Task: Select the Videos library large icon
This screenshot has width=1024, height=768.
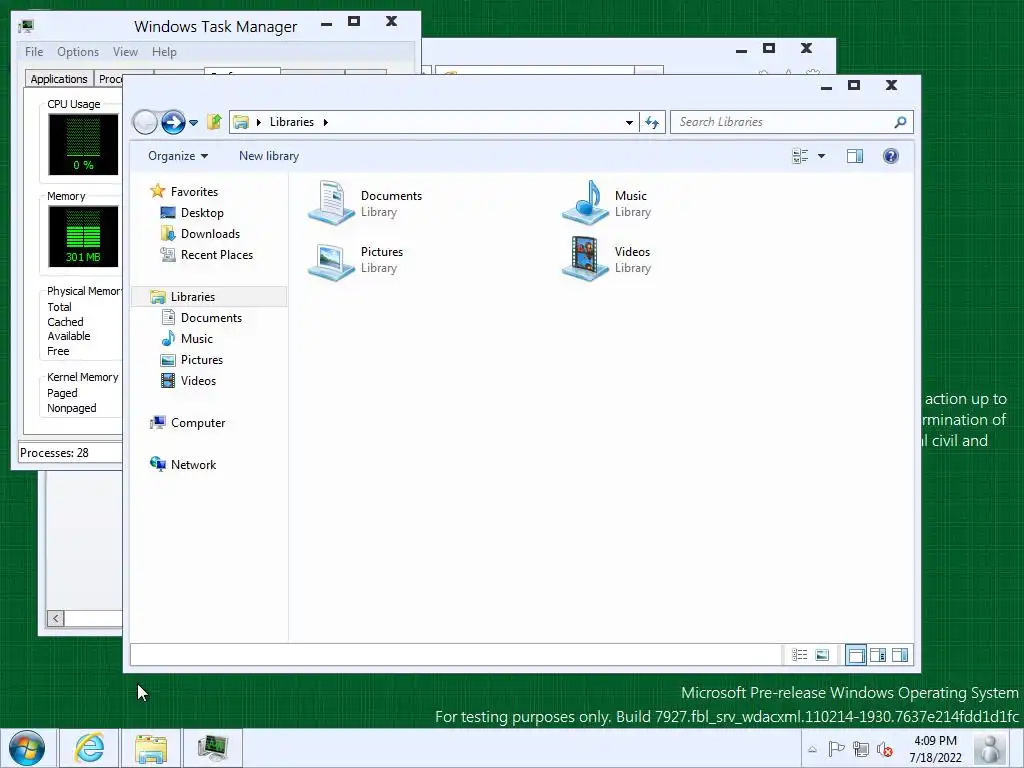Action: [x=586, y=259]
